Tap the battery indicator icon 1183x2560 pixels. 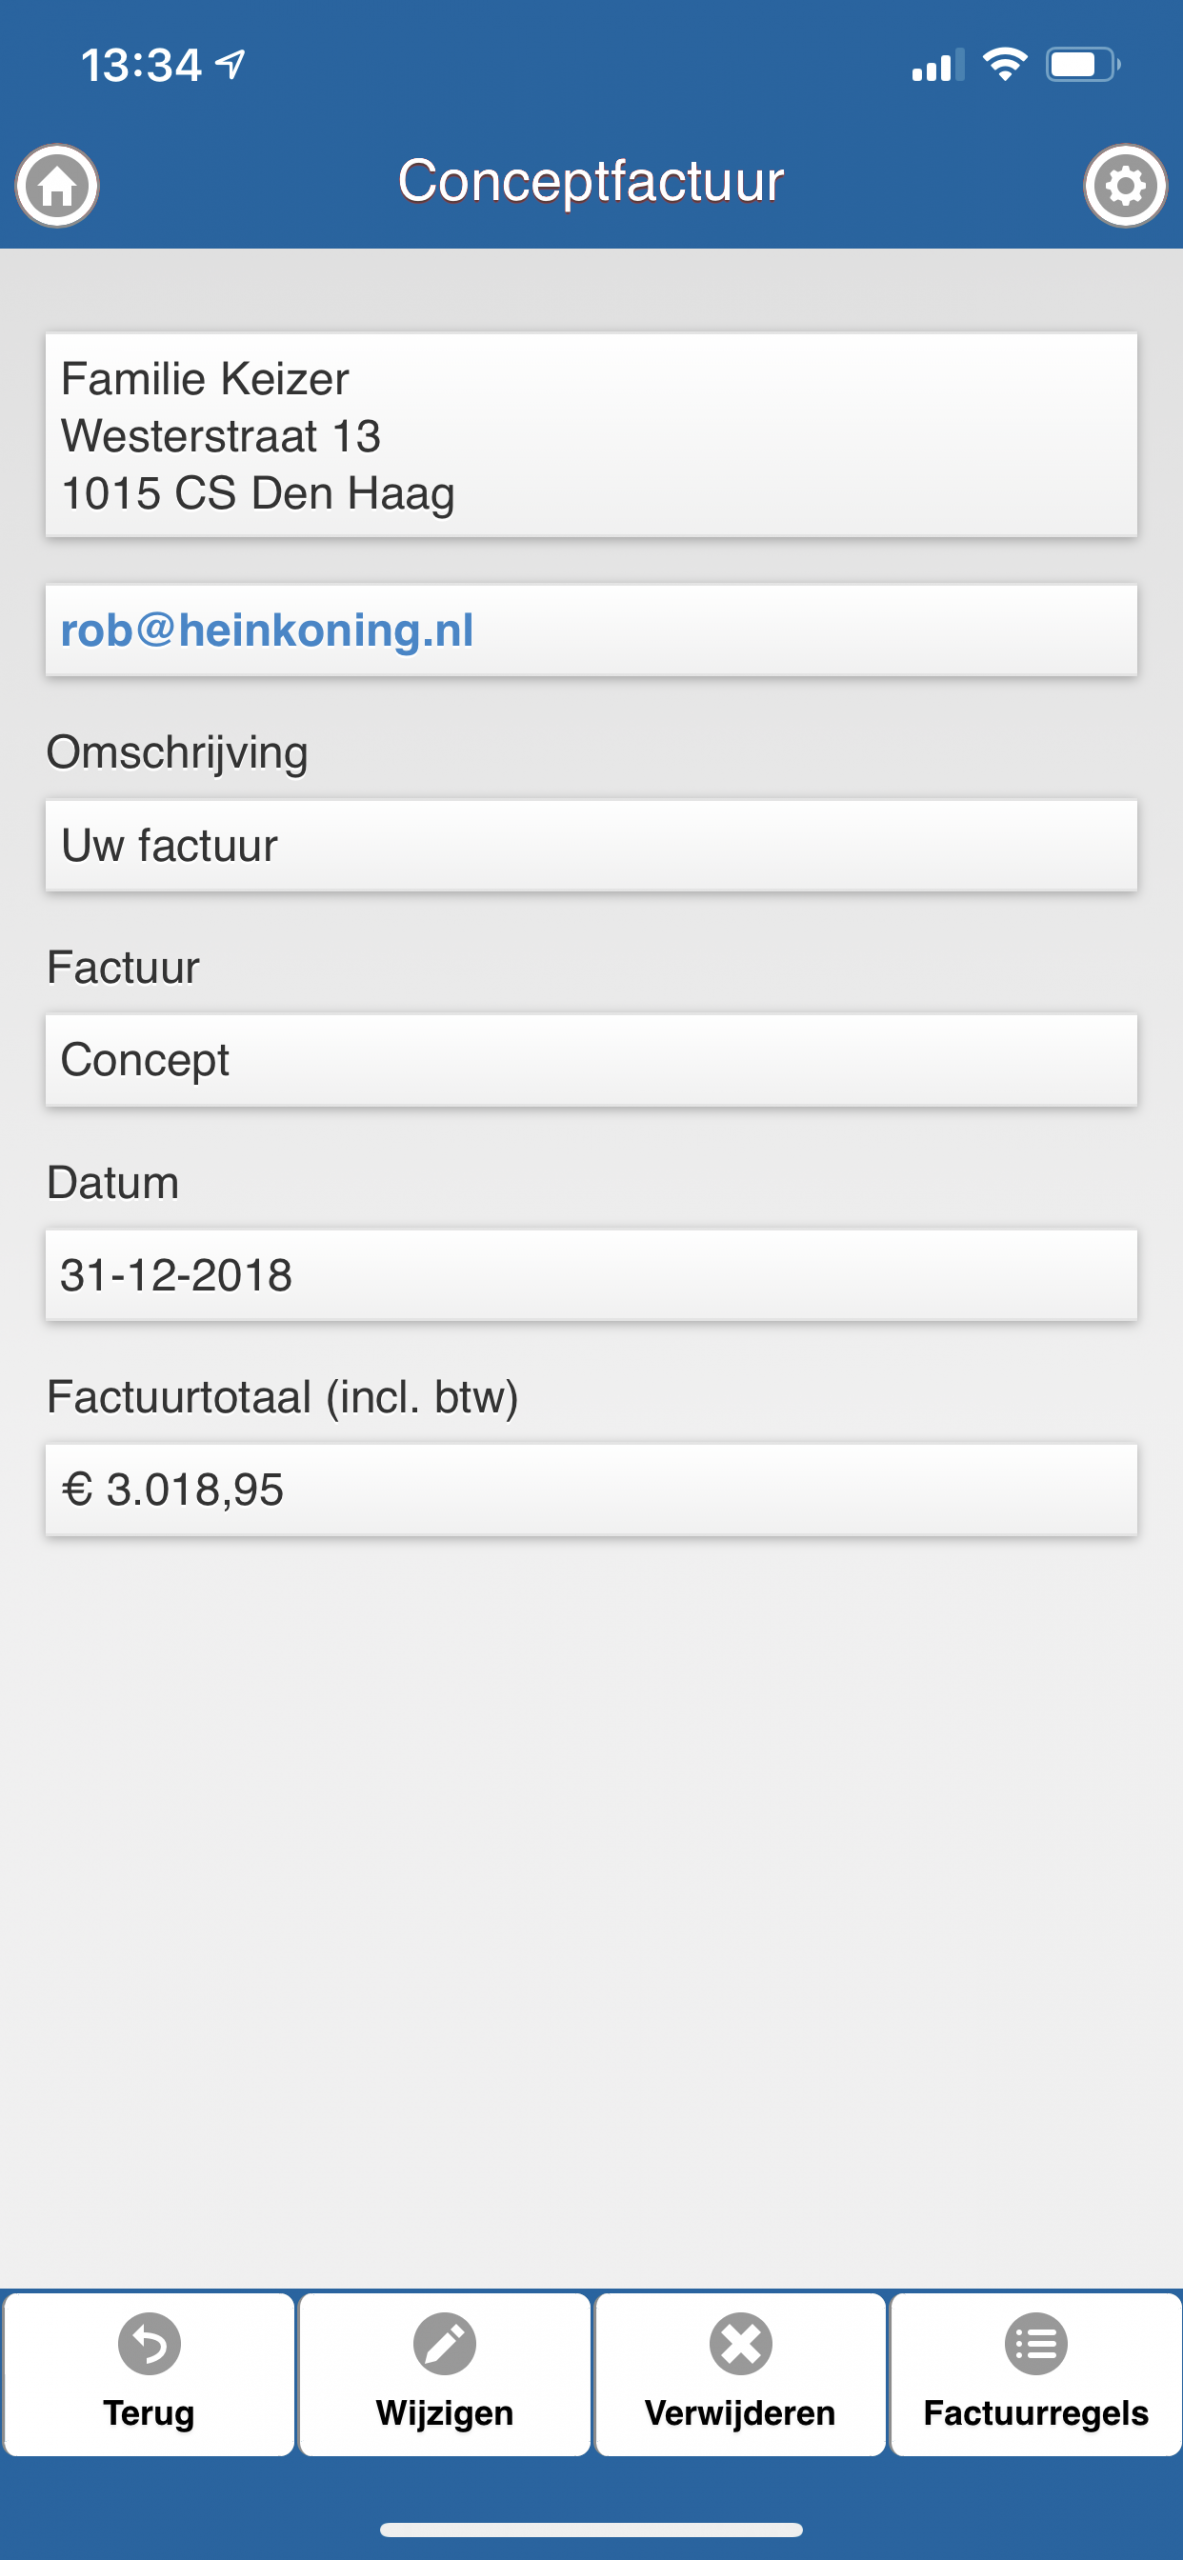(x=1082, y=65)
